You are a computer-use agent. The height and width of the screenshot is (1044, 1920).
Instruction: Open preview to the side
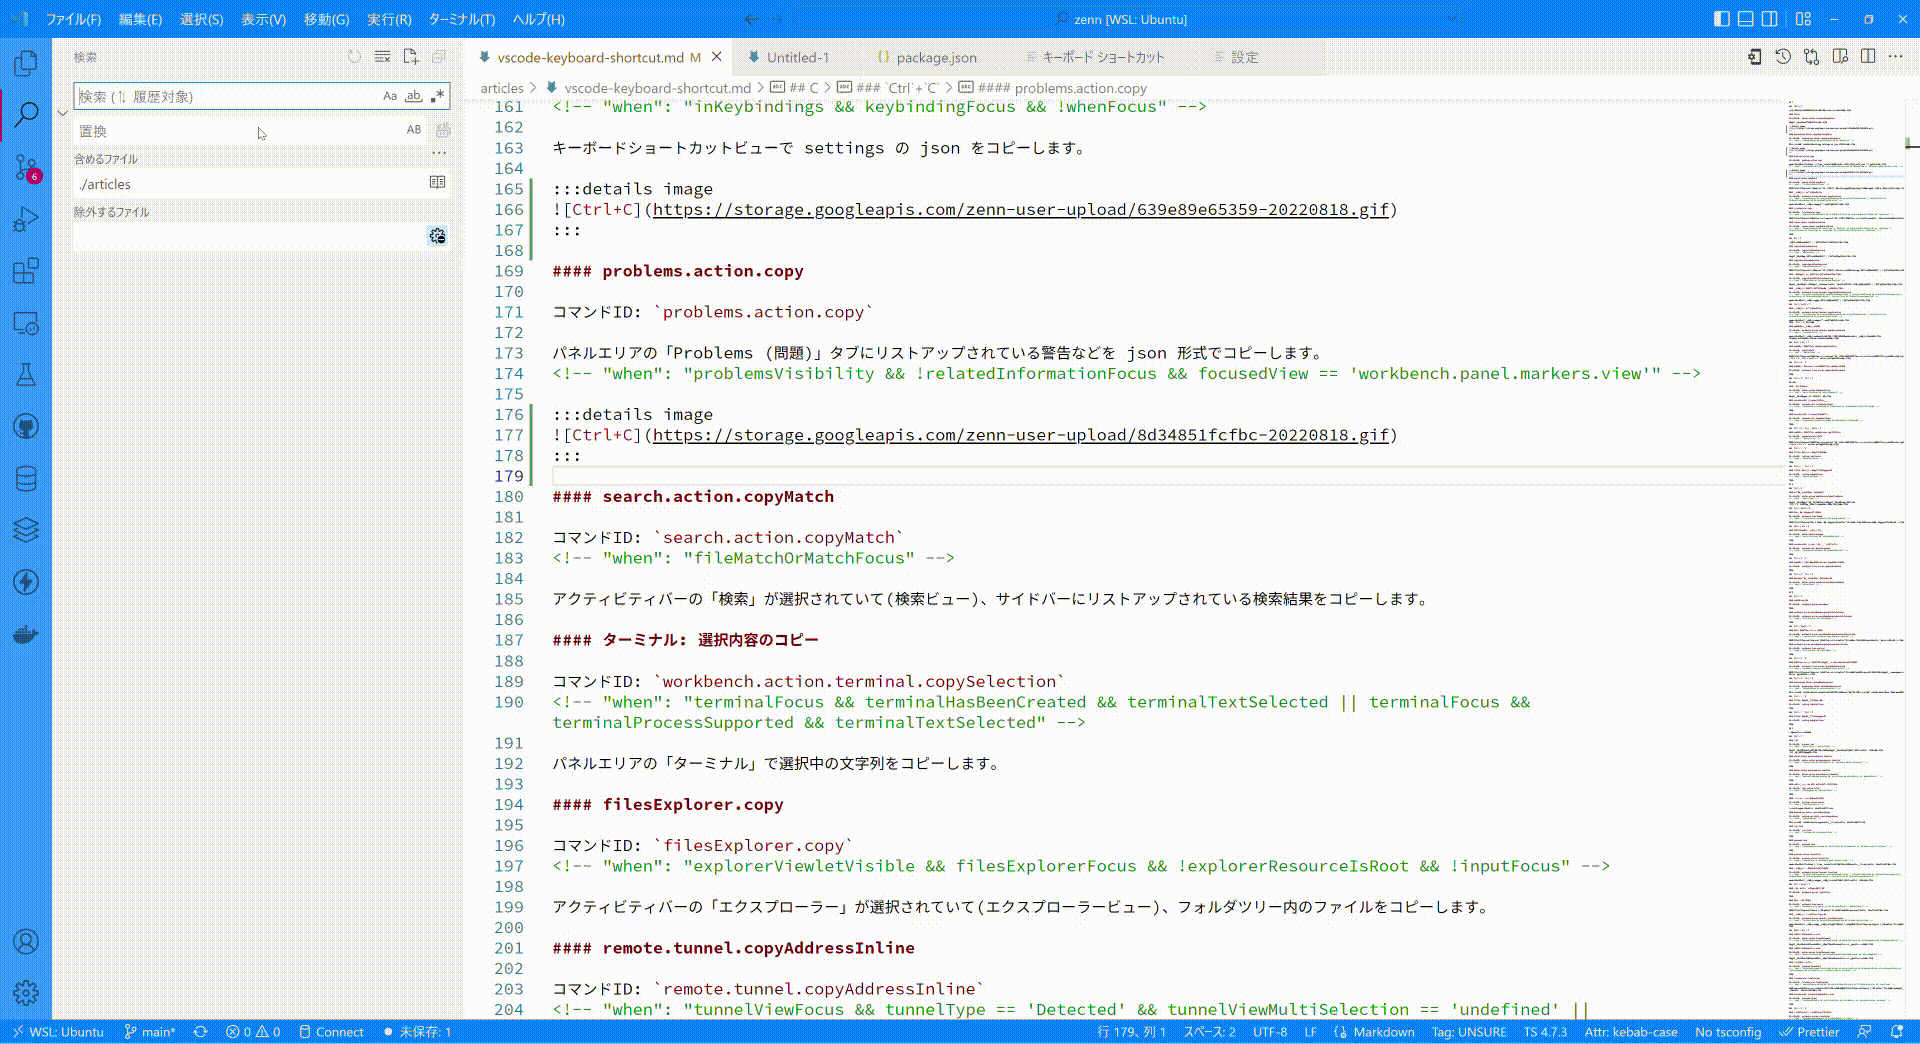tap(1840, 57)
